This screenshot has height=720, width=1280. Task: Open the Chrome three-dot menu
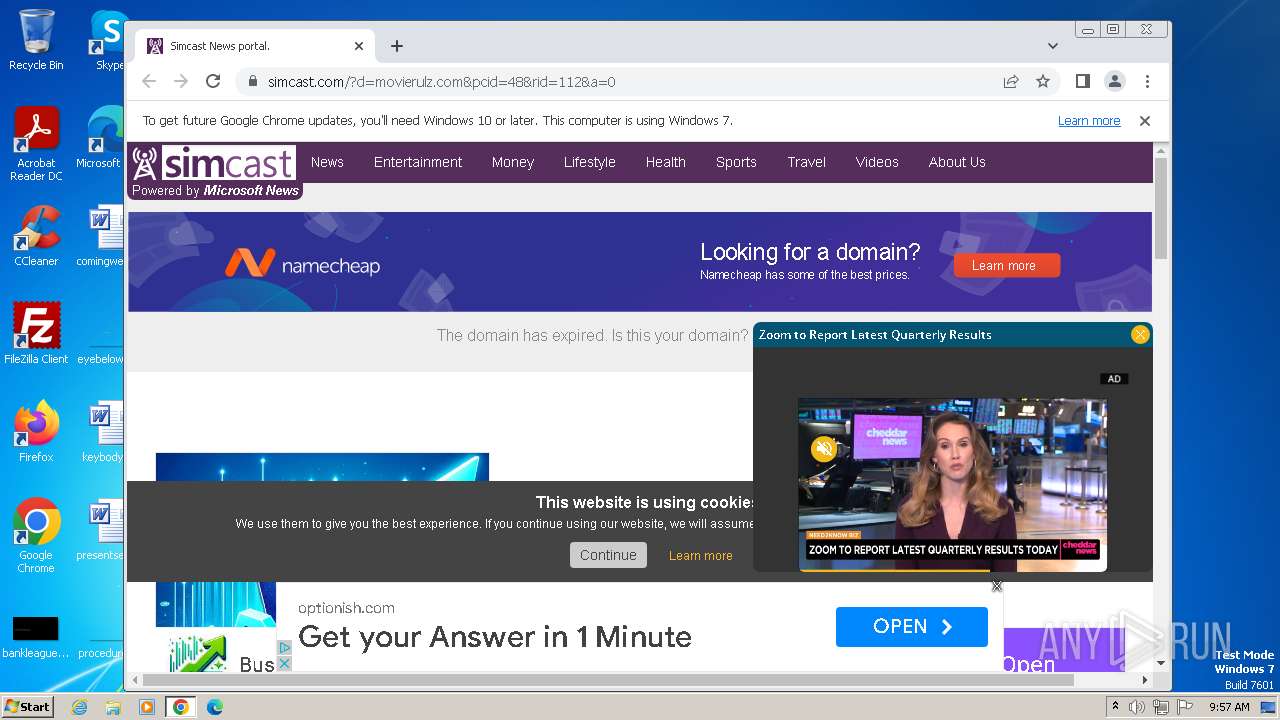(x=1147, y=82)
